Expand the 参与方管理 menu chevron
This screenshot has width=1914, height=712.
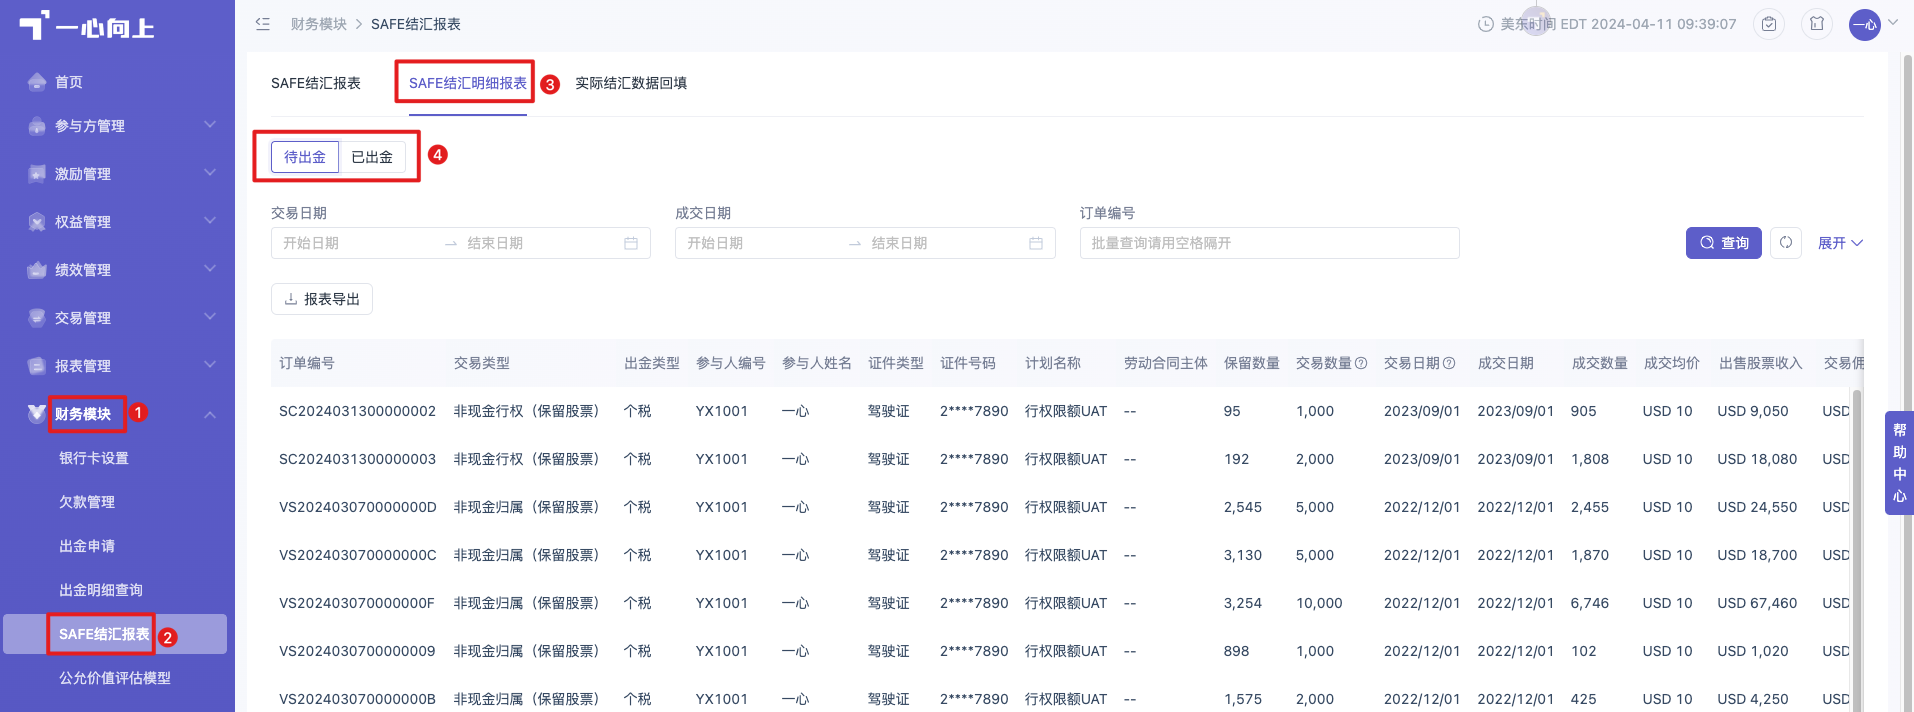pyautogui.click(x=210, y=125)
